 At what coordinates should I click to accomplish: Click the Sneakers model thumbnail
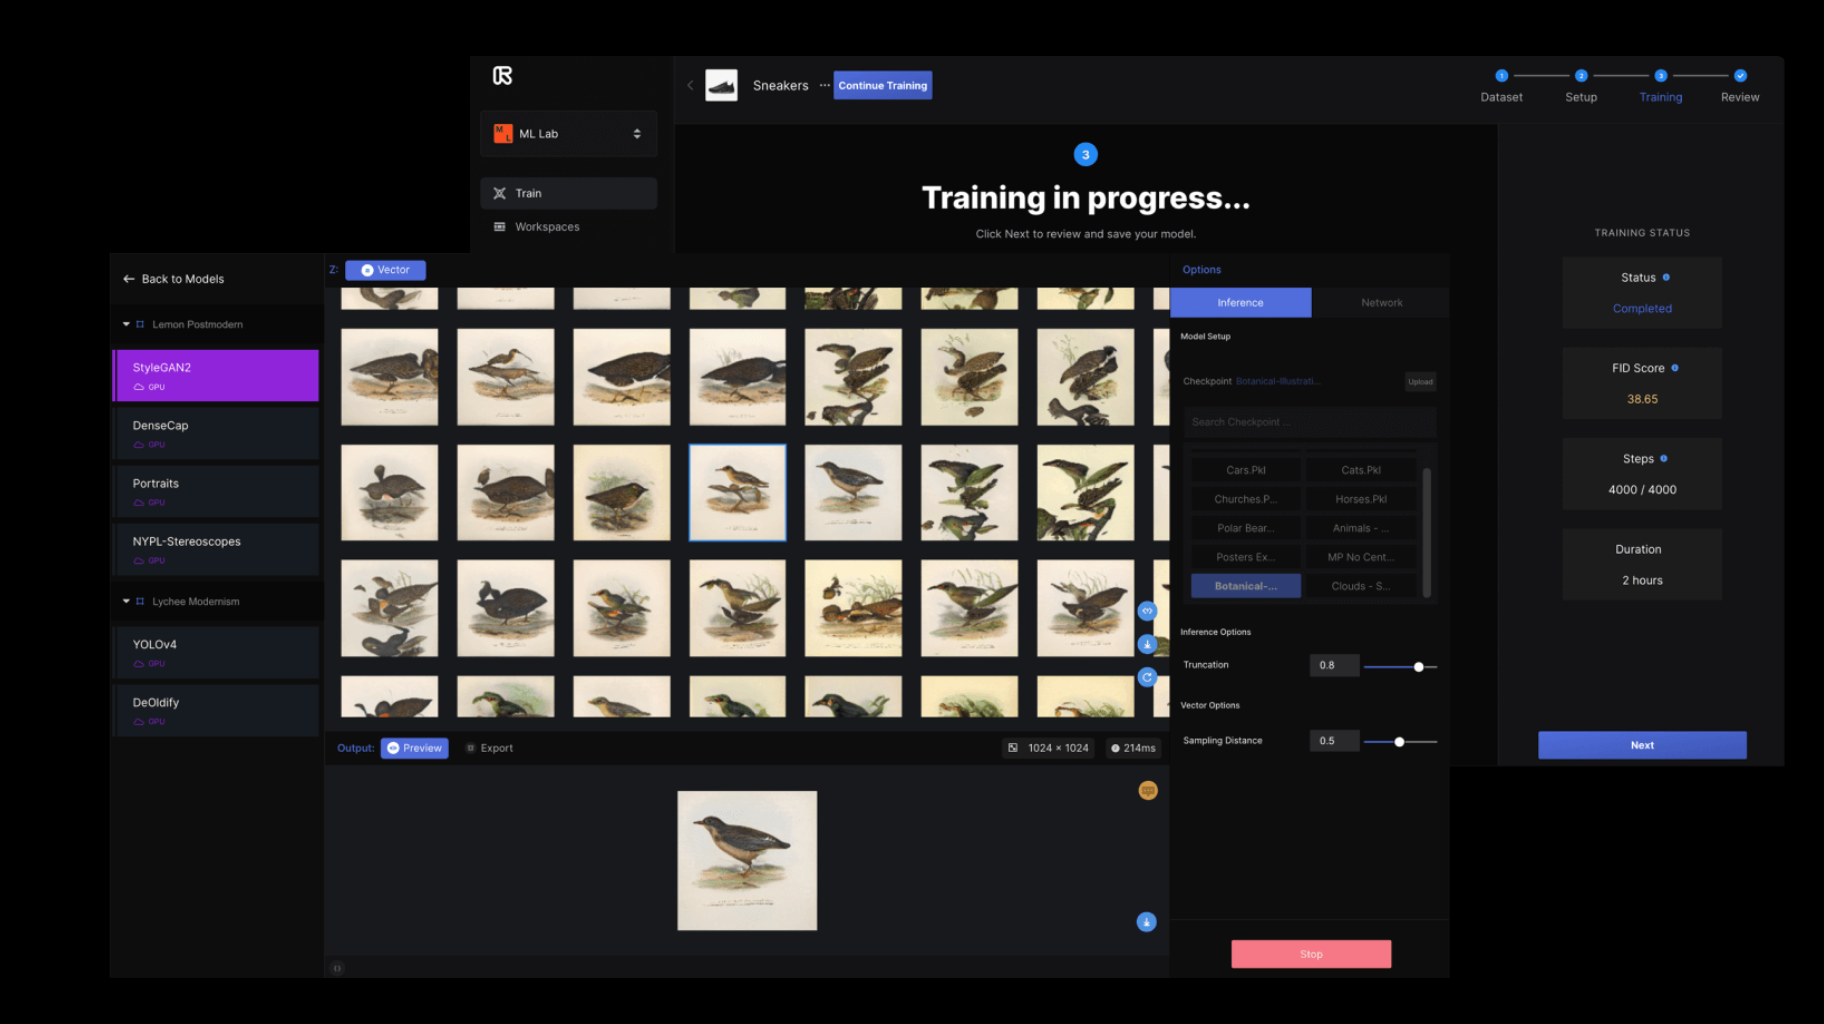click(721, 85)
